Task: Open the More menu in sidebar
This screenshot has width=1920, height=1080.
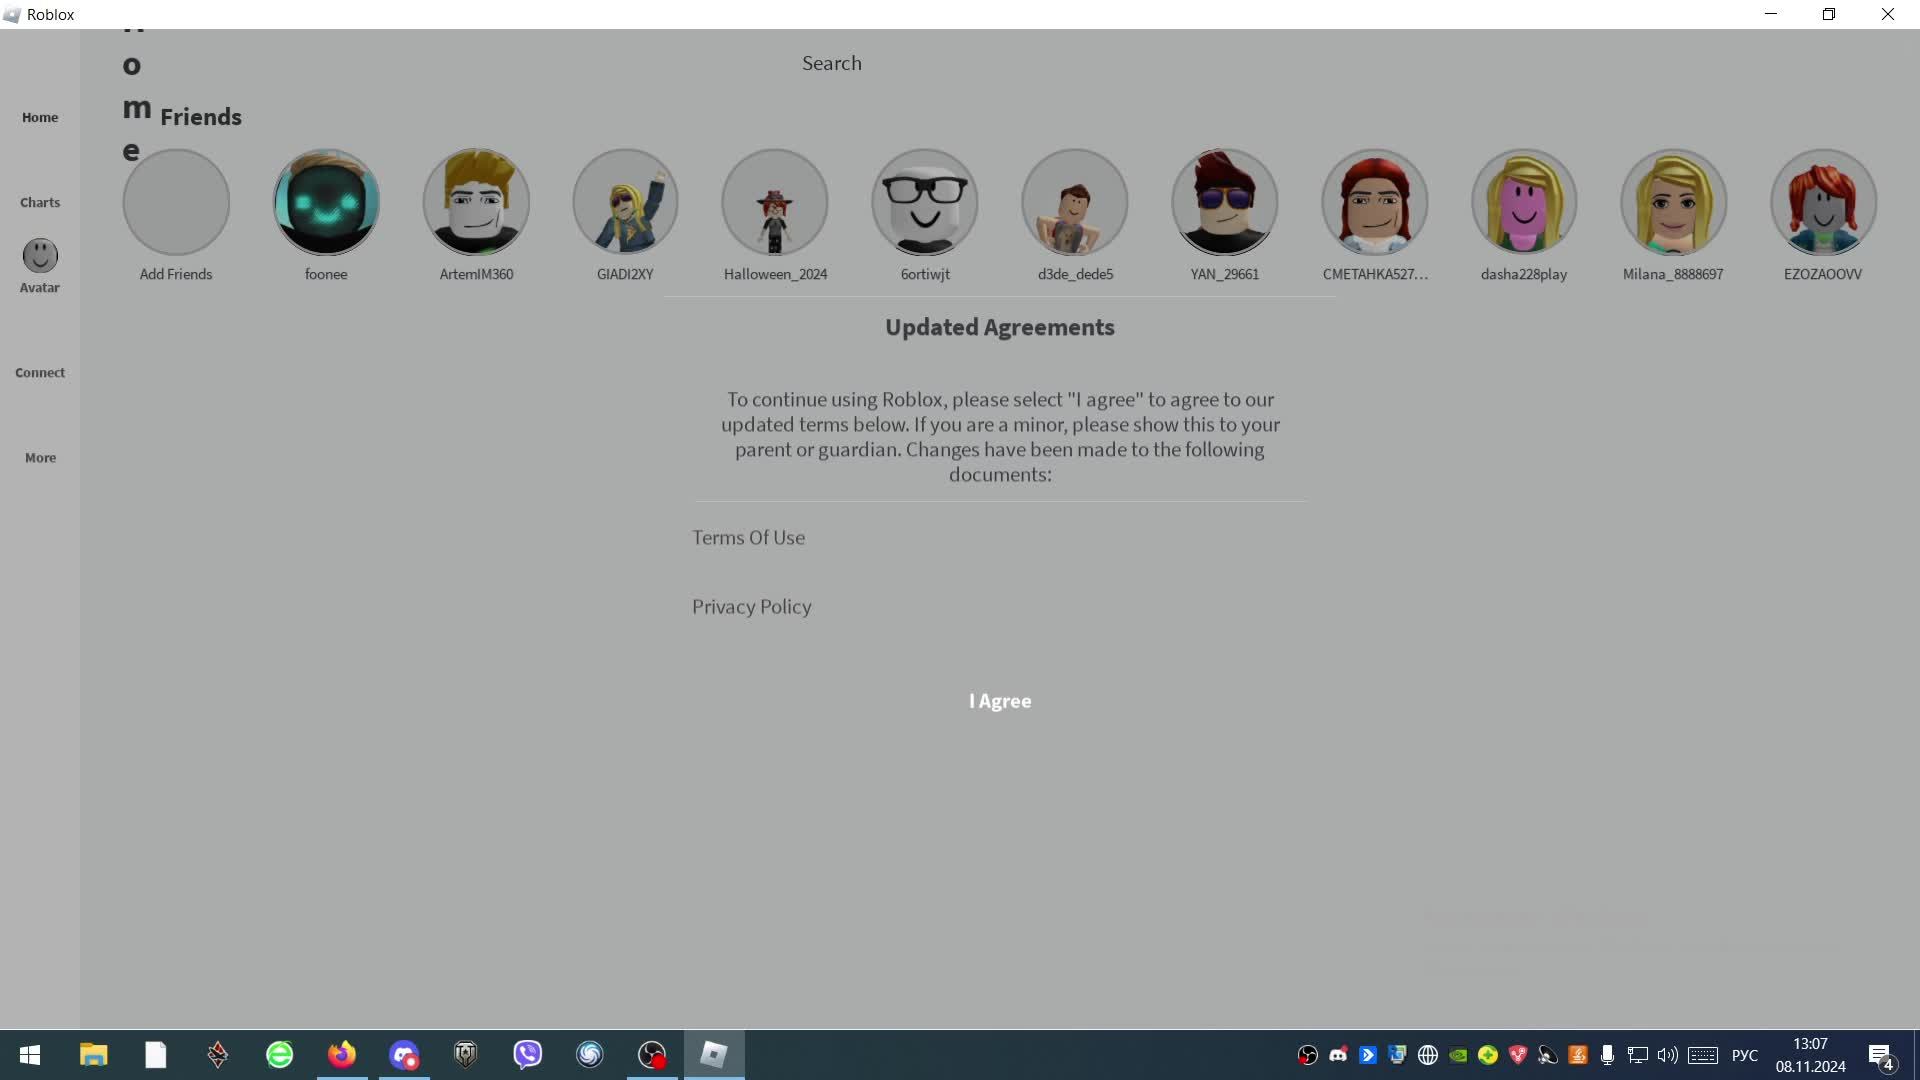Action: click(x=40, y=457)
